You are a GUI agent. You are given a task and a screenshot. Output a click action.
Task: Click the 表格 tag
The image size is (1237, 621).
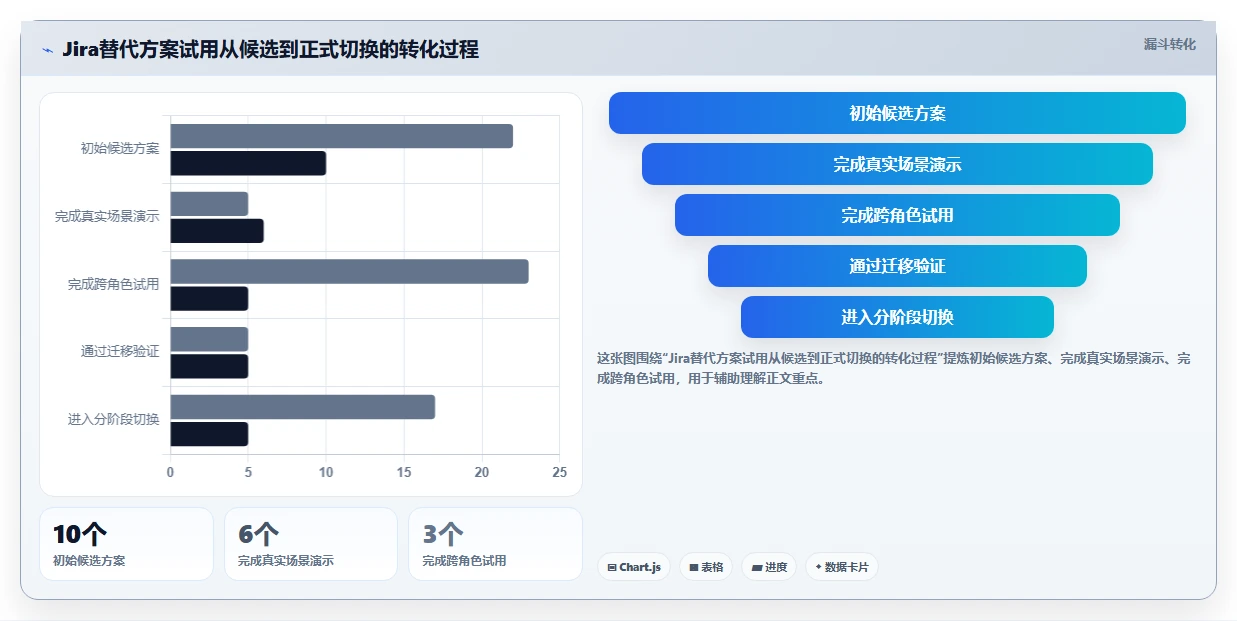706,567
